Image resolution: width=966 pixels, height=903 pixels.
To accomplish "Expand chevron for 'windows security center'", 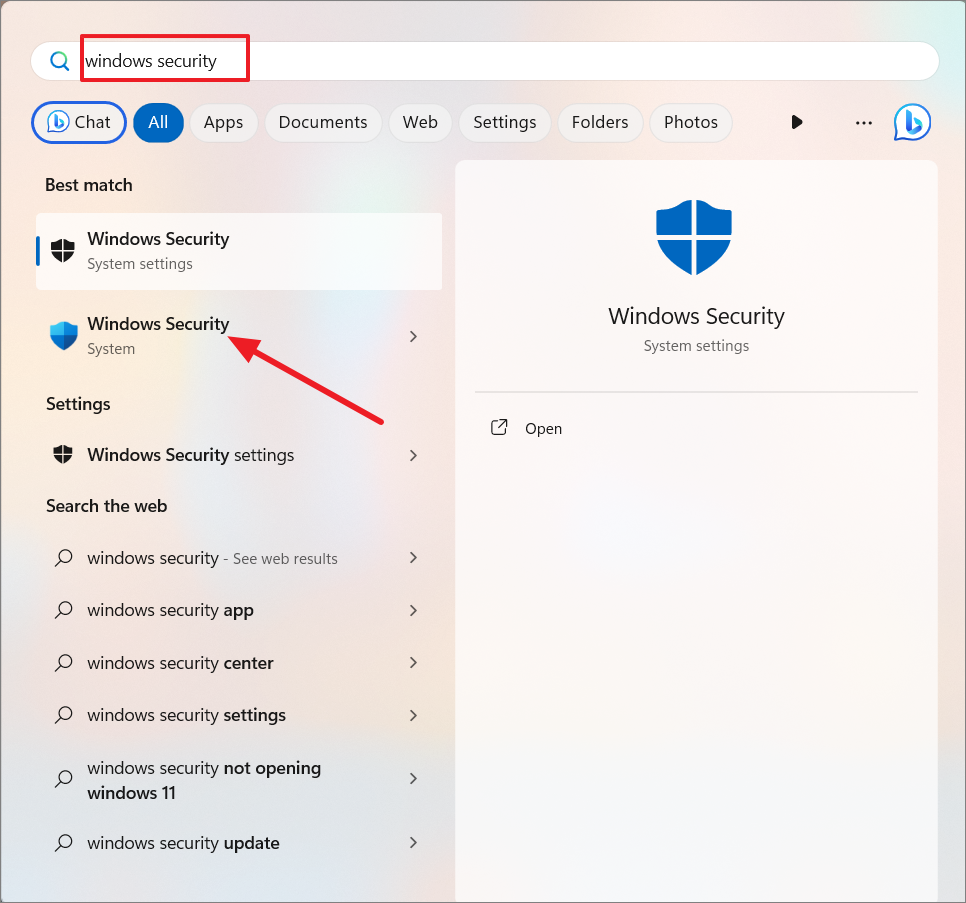I will [413, 663].
